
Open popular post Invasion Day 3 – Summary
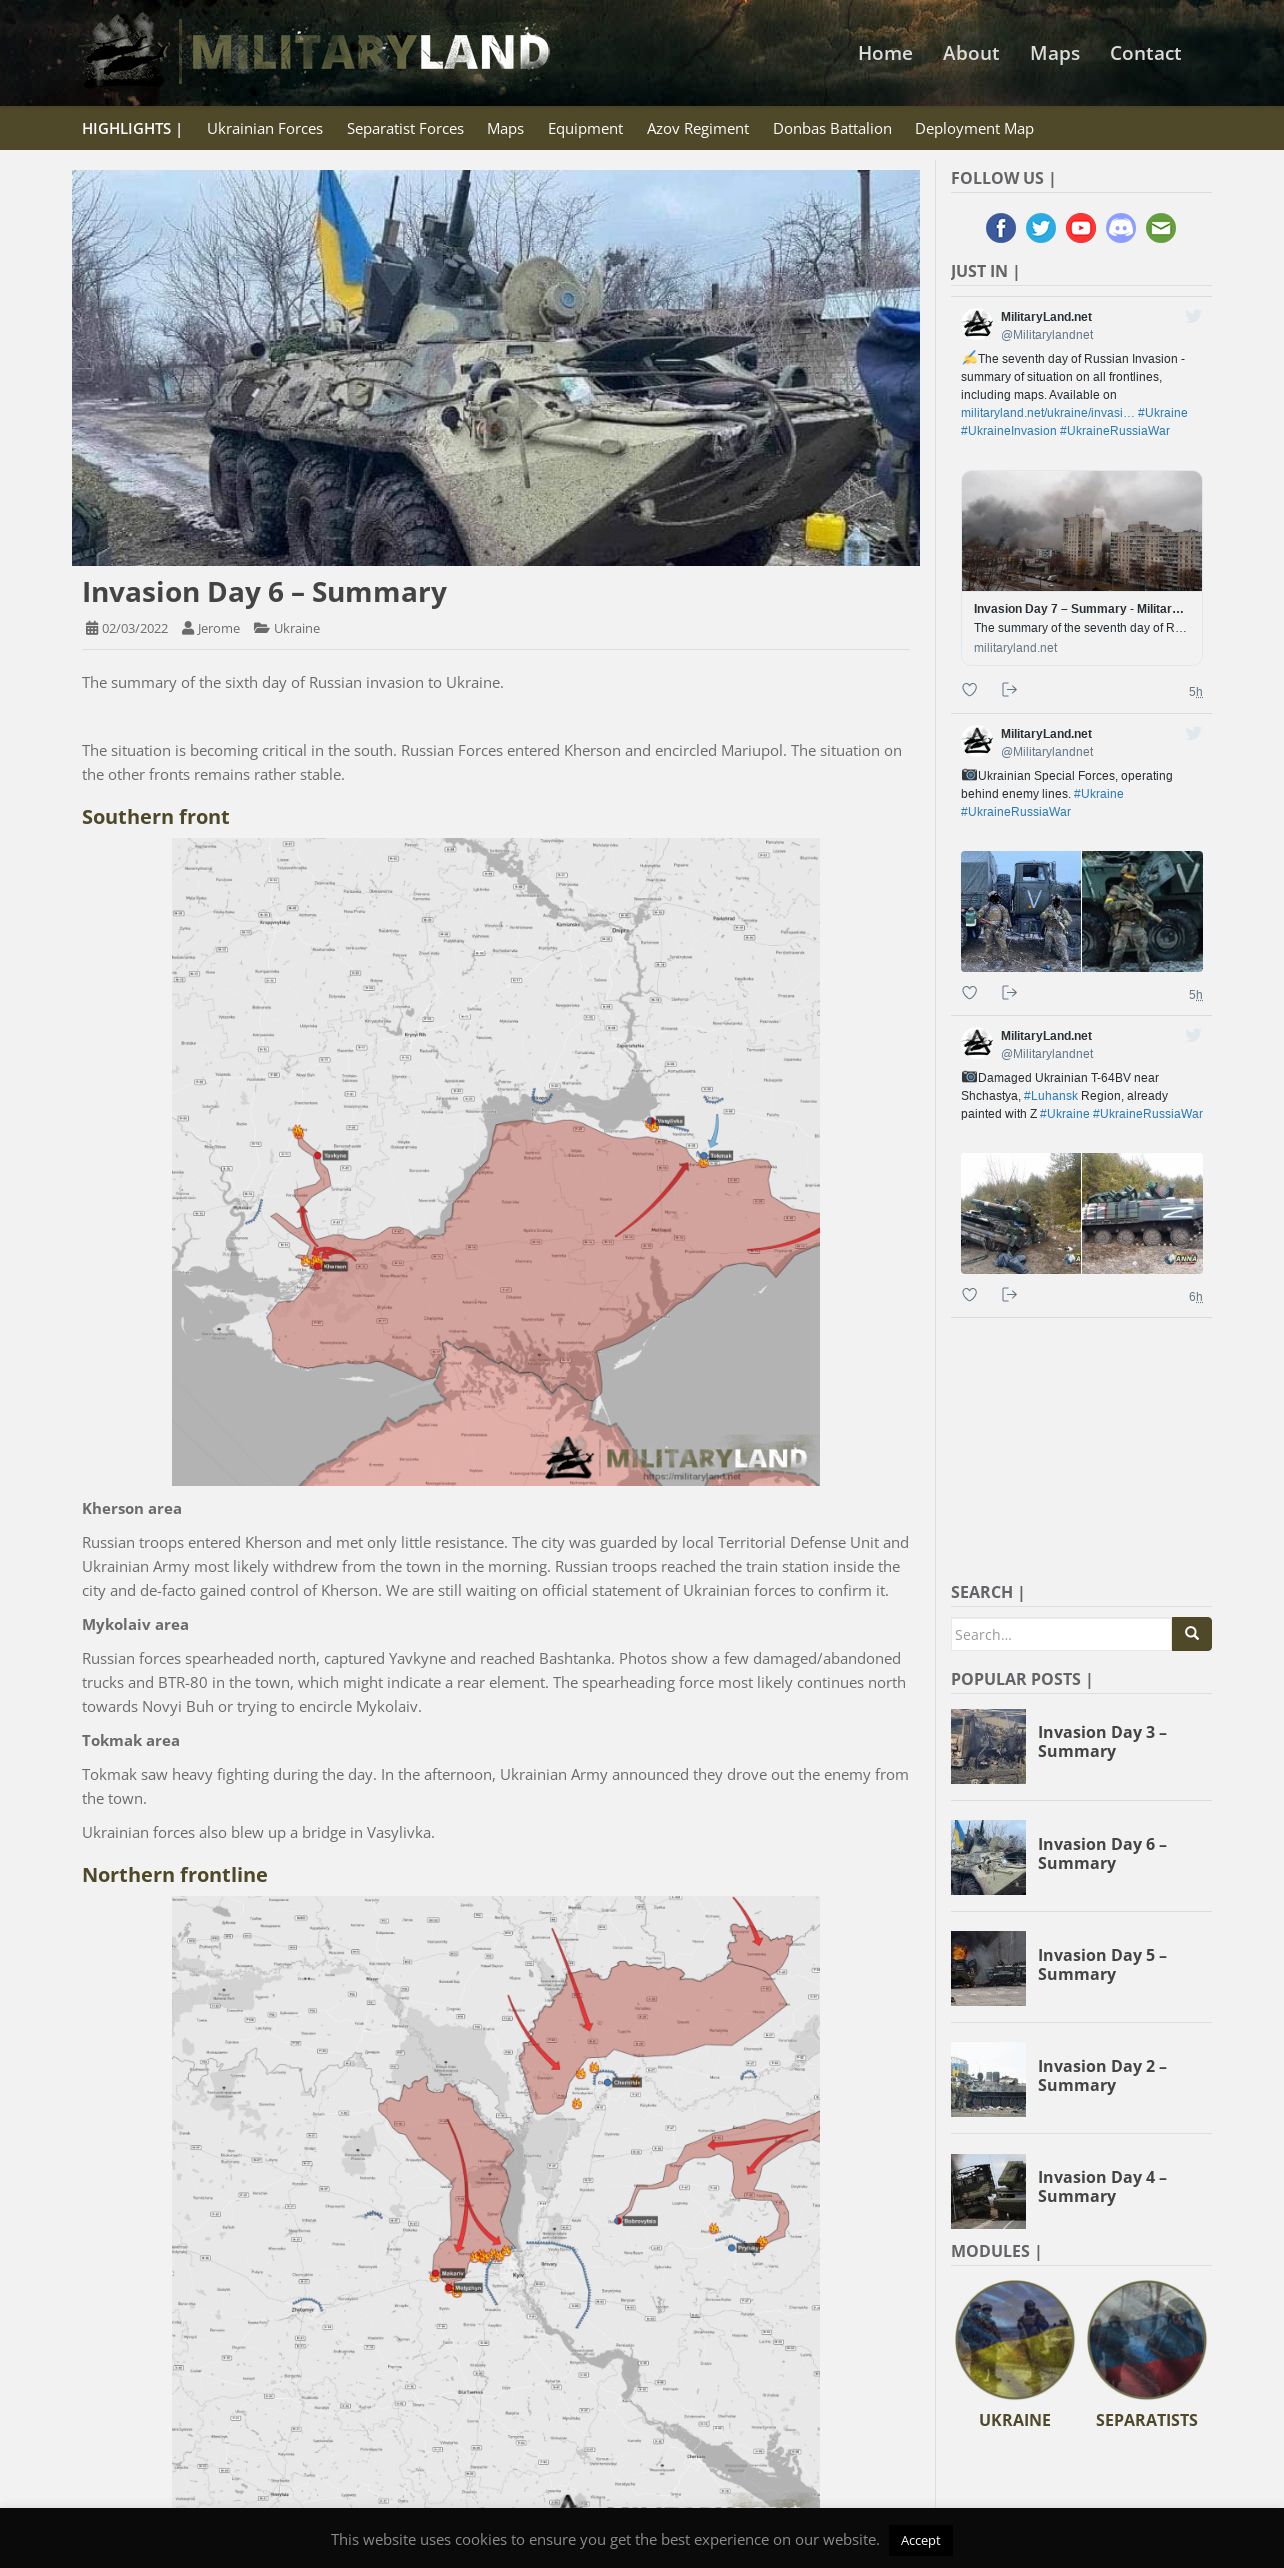coord(1102,1742)
